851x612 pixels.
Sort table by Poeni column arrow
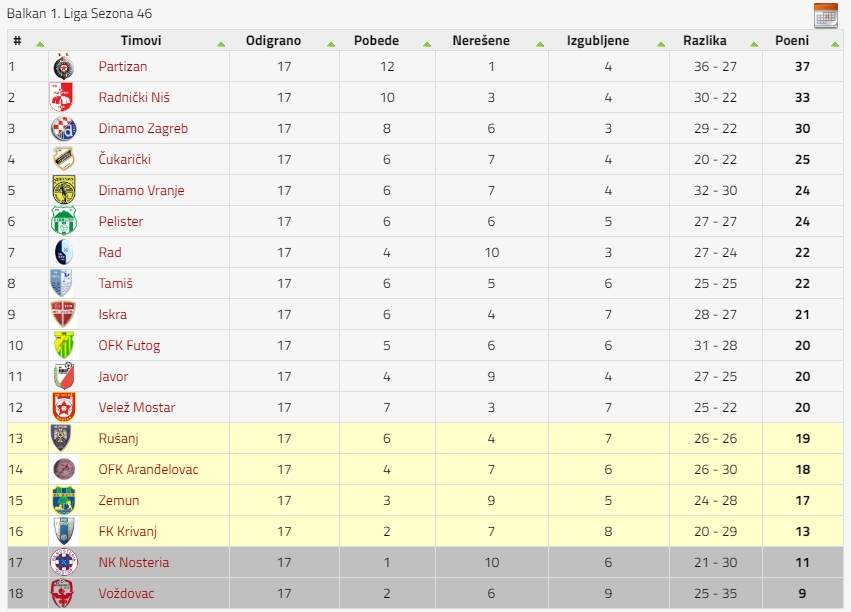835,44
